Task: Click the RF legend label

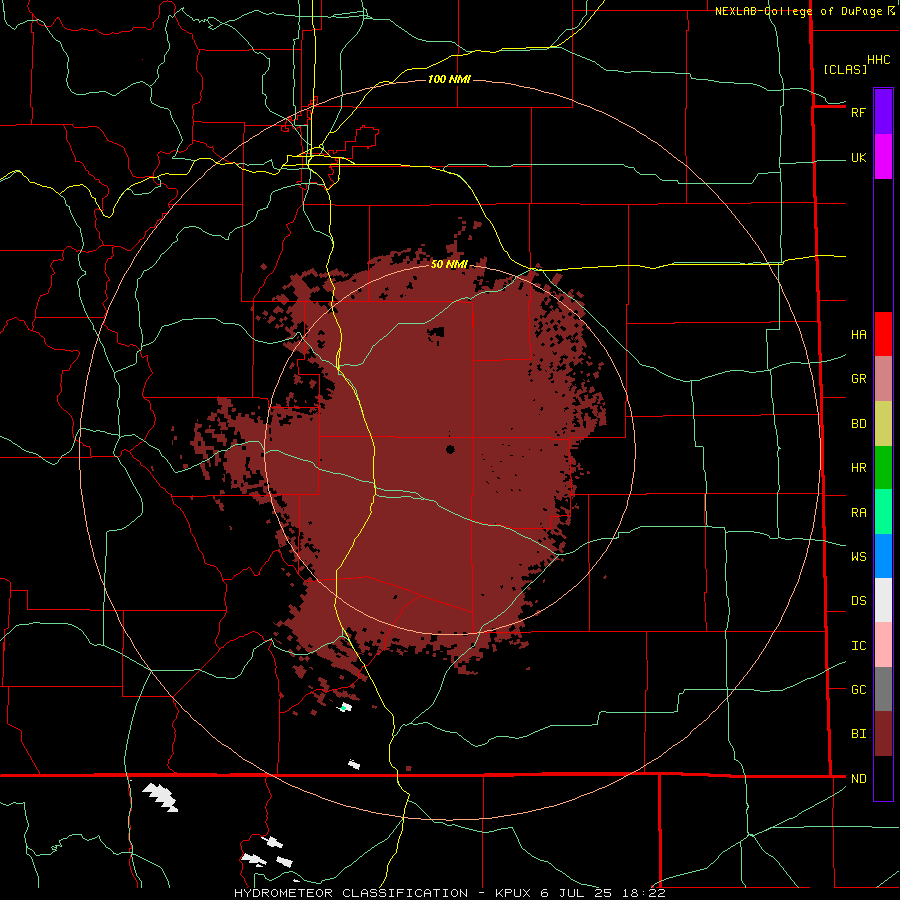Action: pyautogui.click(x=858, y=112)
